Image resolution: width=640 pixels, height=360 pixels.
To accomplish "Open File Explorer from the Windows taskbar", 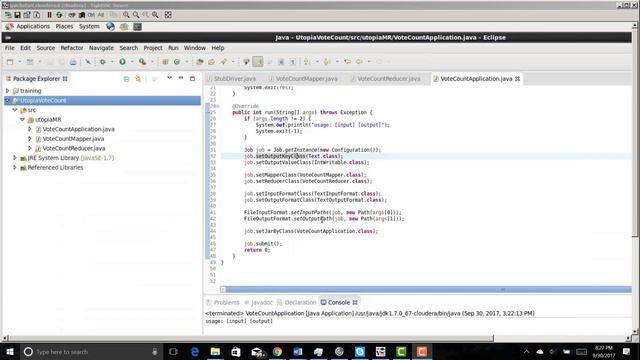I will point(215,352).
